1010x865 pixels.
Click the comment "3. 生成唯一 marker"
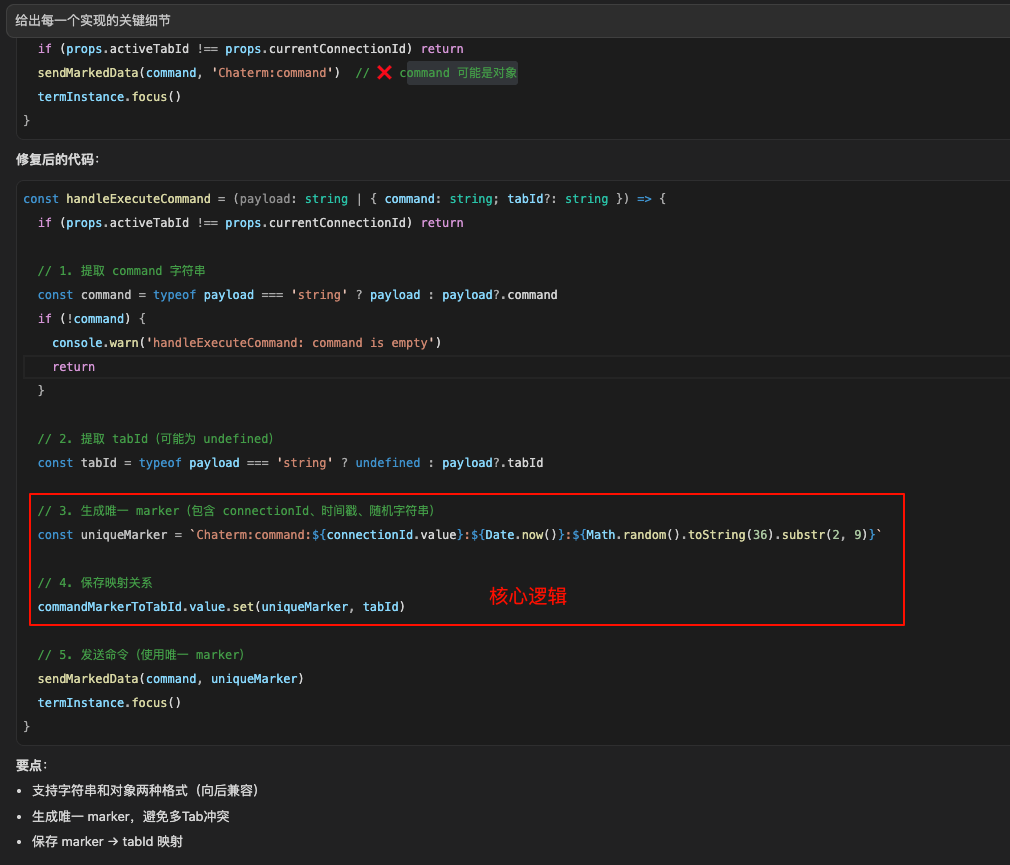coord(235,511)
